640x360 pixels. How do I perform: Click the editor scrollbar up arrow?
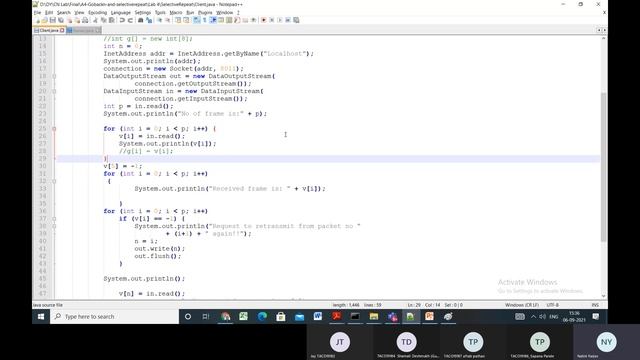(x=603, y=38)
